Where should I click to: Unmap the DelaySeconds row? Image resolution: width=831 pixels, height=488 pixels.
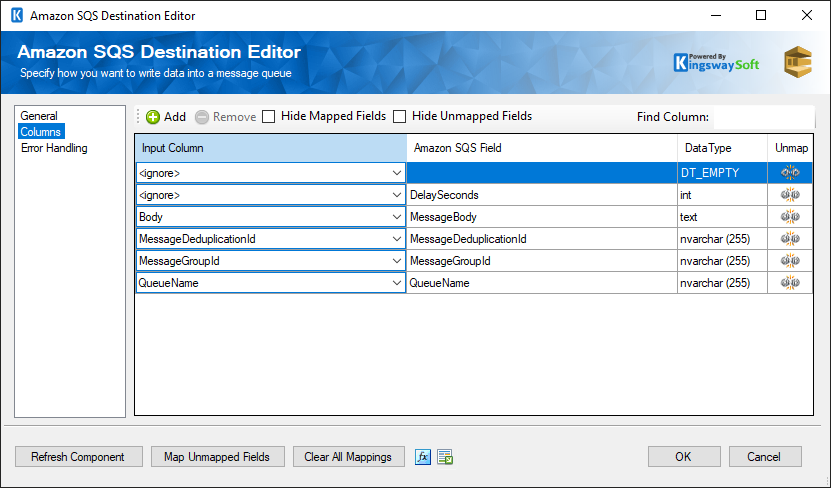790,195
